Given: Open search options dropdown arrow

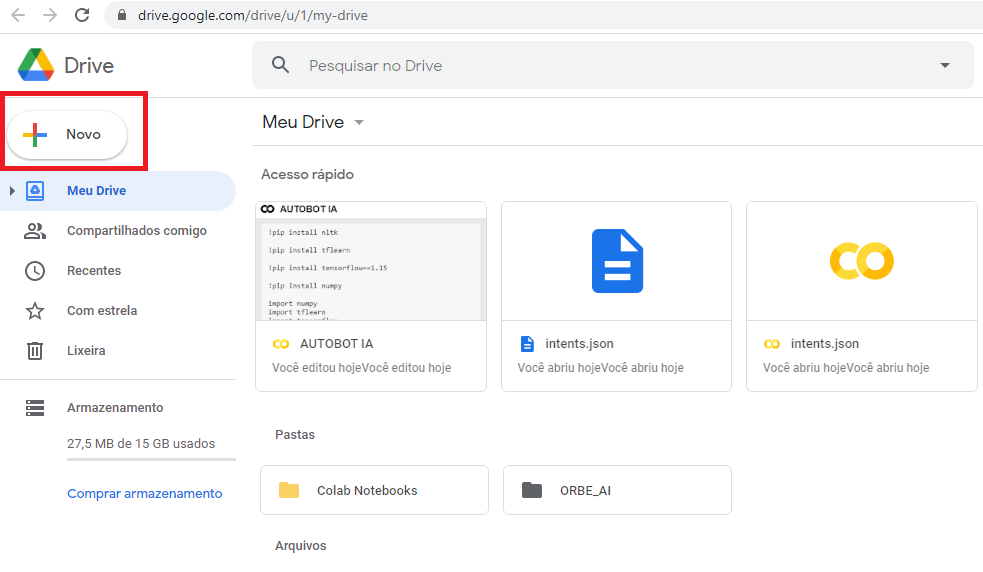Looking at the screenshot, I should (945, 65).
